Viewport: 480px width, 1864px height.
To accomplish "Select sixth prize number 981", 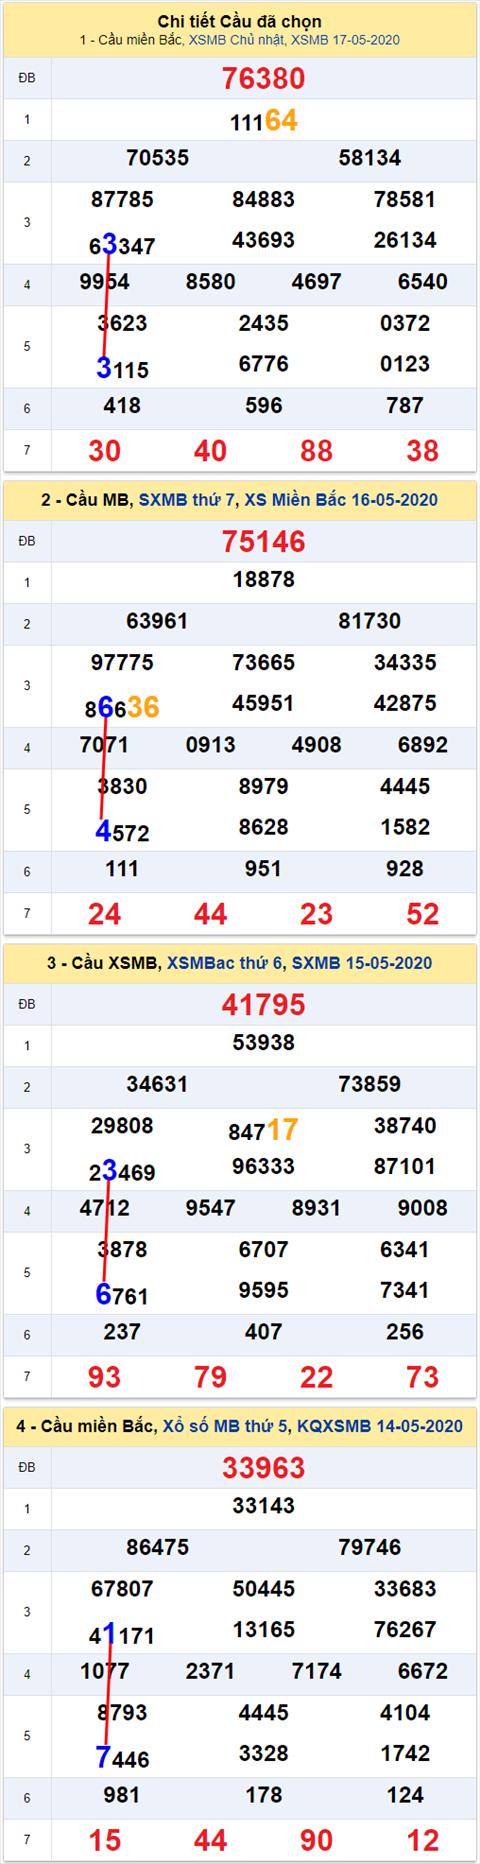I will click(x=122, y=1795).
